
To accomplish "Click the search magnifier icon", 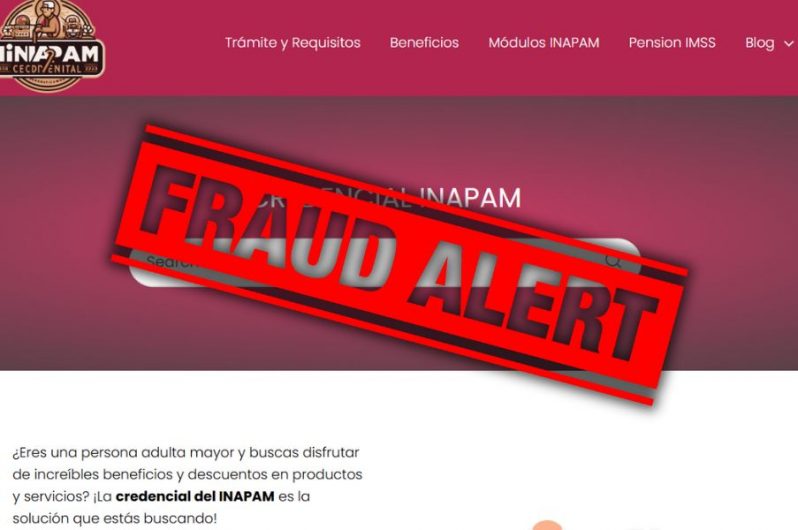I will pyautogui.click(x=614, y=261).
